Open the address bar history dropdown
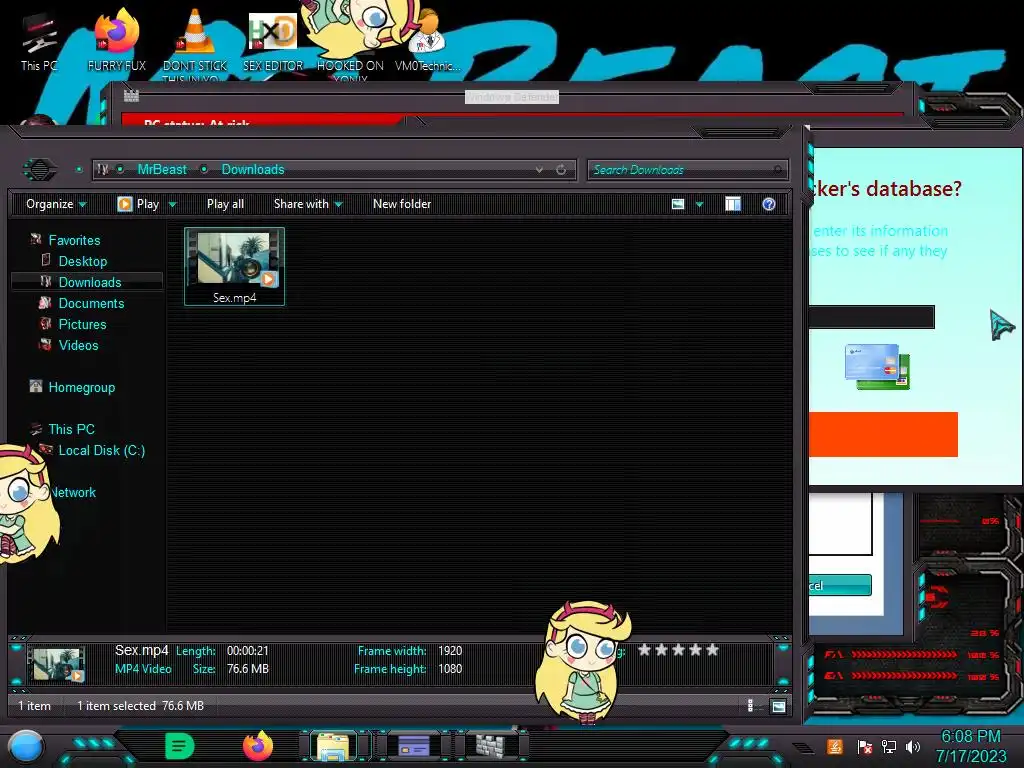This screenshot has width=1024, height=768. pos(539,170)
